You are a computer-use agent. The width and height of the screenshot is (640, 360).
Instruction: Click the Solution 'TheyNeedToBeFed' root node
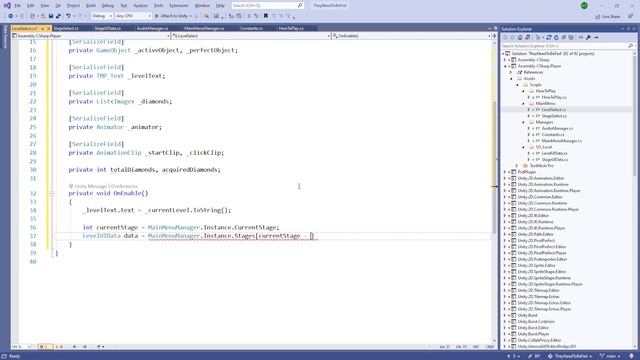553,53
